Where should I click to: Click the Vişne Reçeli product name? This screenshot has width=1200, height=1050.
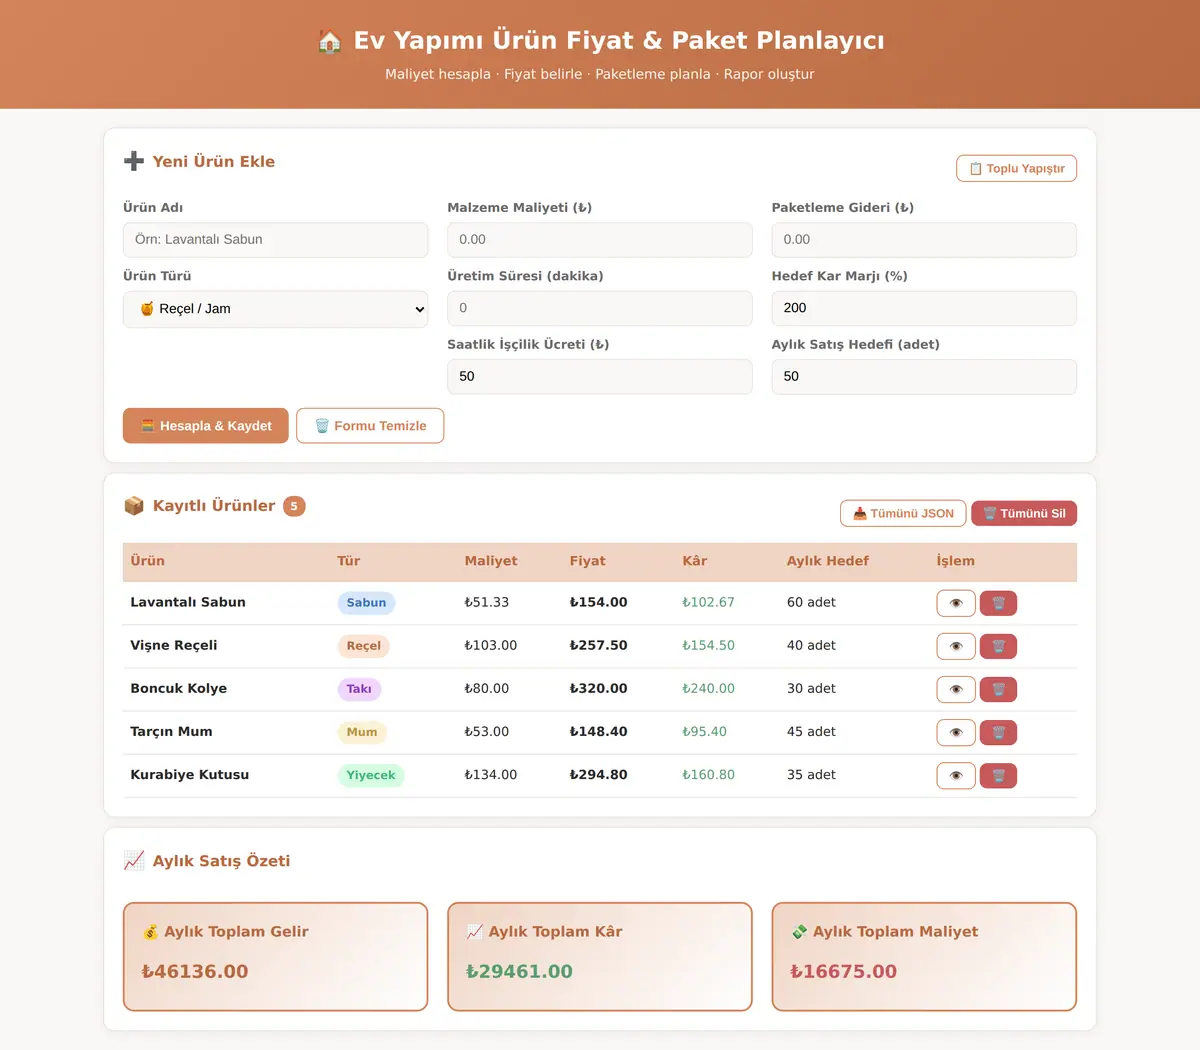tap(174, 646)
